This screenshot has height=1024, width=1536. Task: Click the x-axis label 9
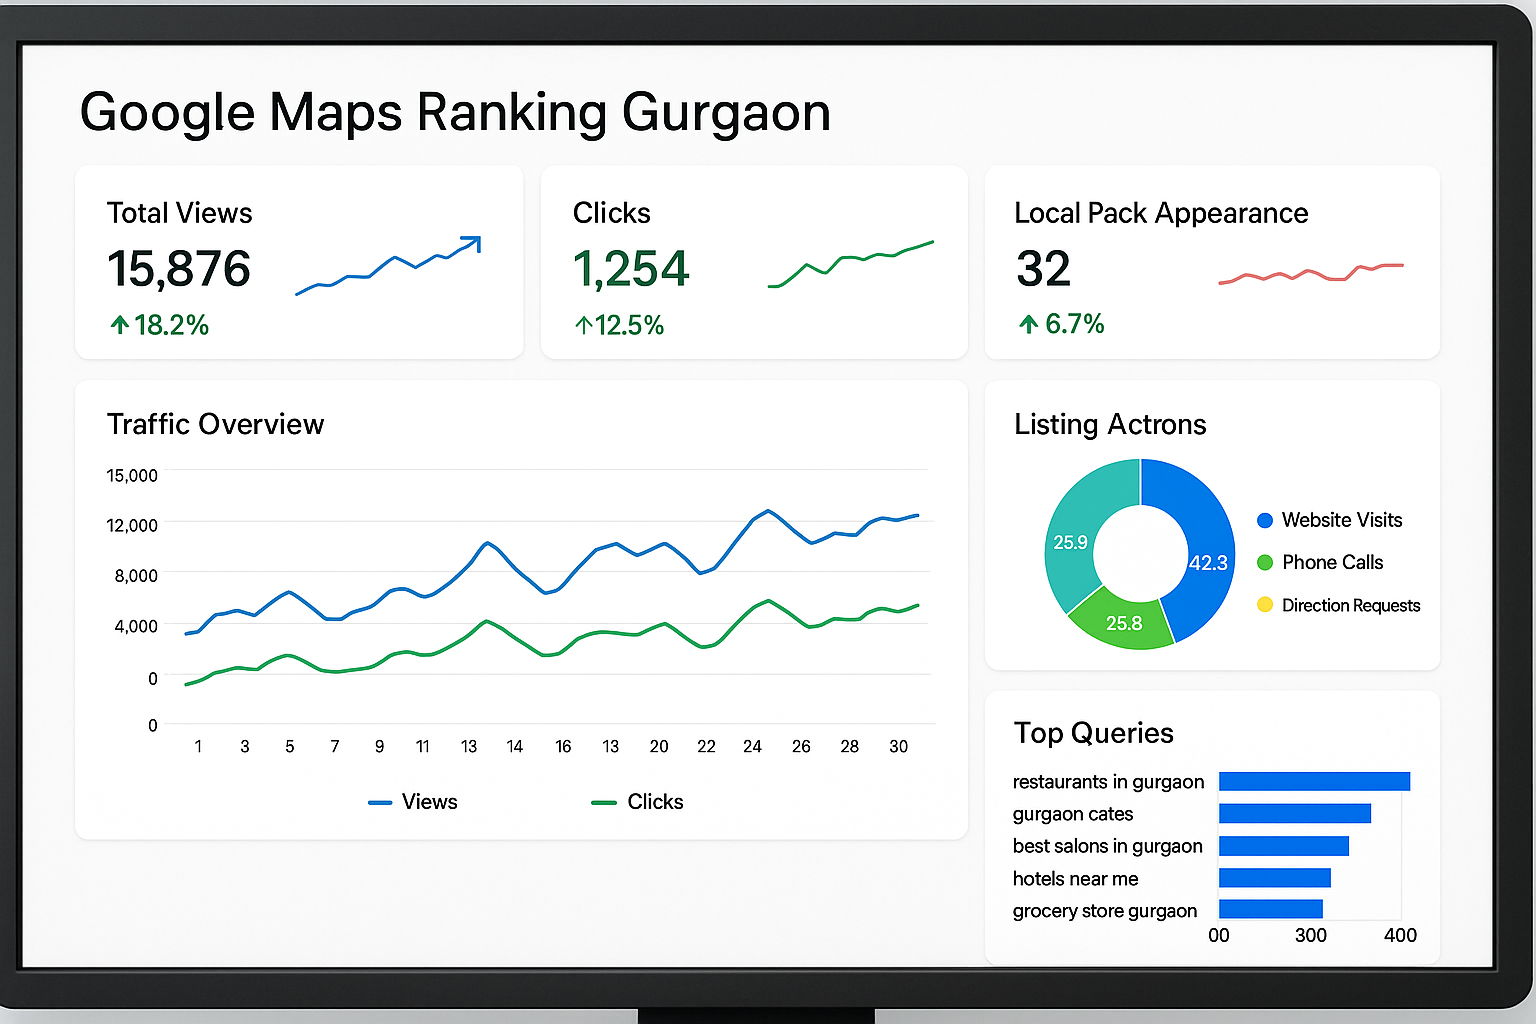(379, 747)
